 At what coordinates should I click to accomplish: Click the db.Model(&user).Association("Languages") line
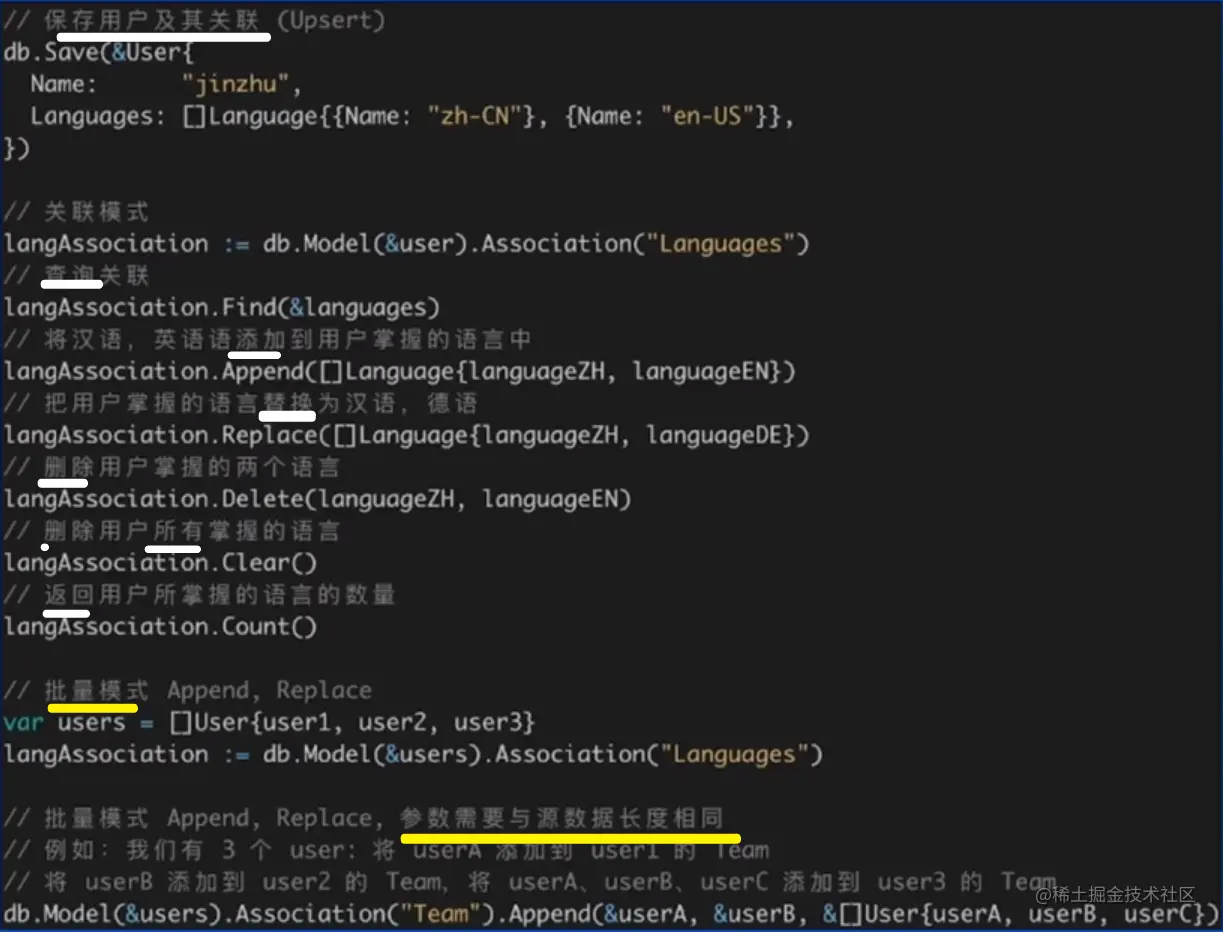click(407, 244)
